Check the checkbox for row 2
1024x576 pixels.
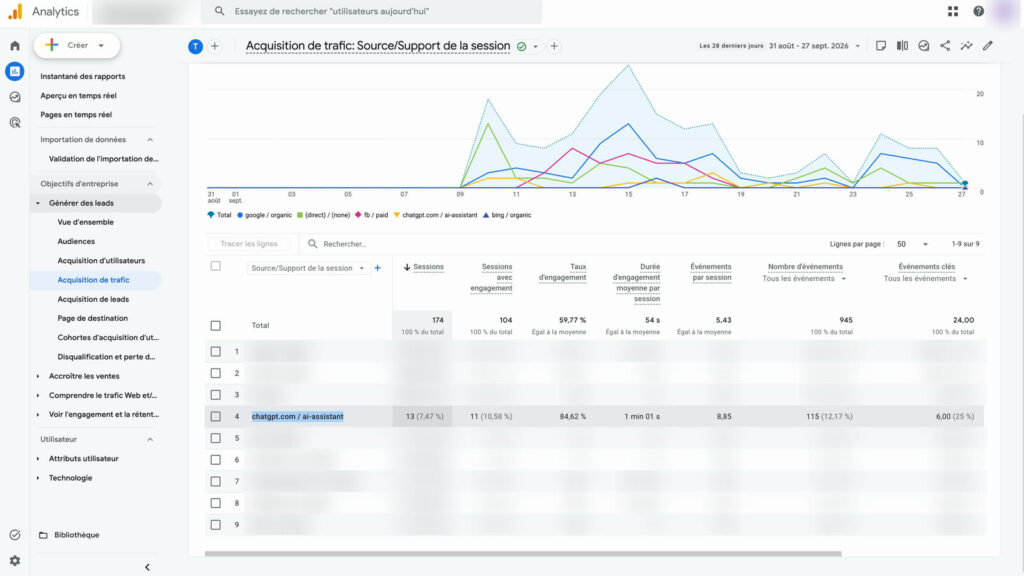216,373
